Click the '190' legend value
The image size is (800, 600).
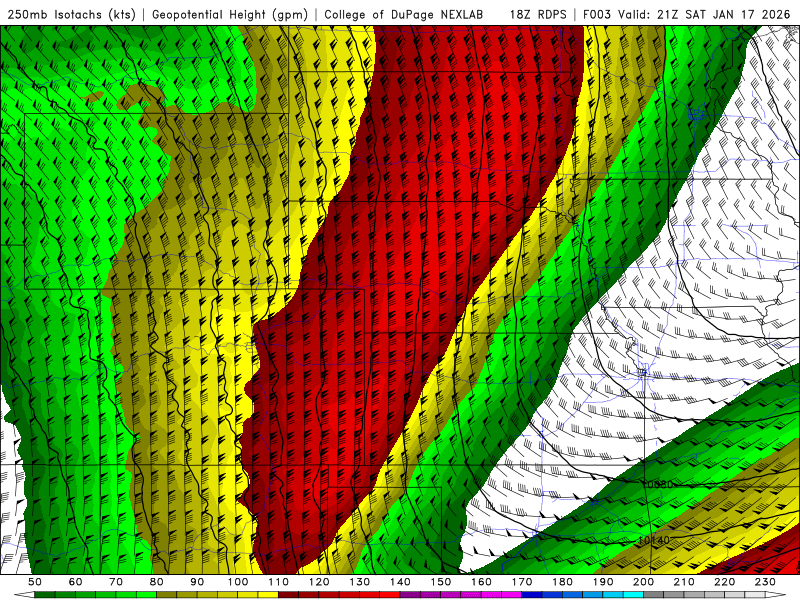click(x=603, y=582)
